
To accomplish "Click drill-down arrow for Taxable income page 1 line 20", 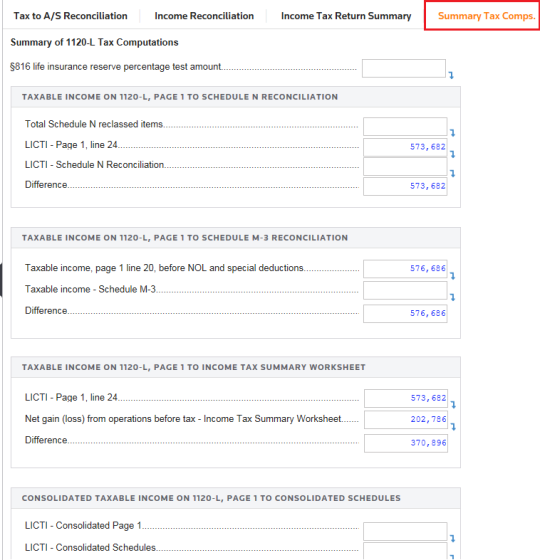I will 452,276.
